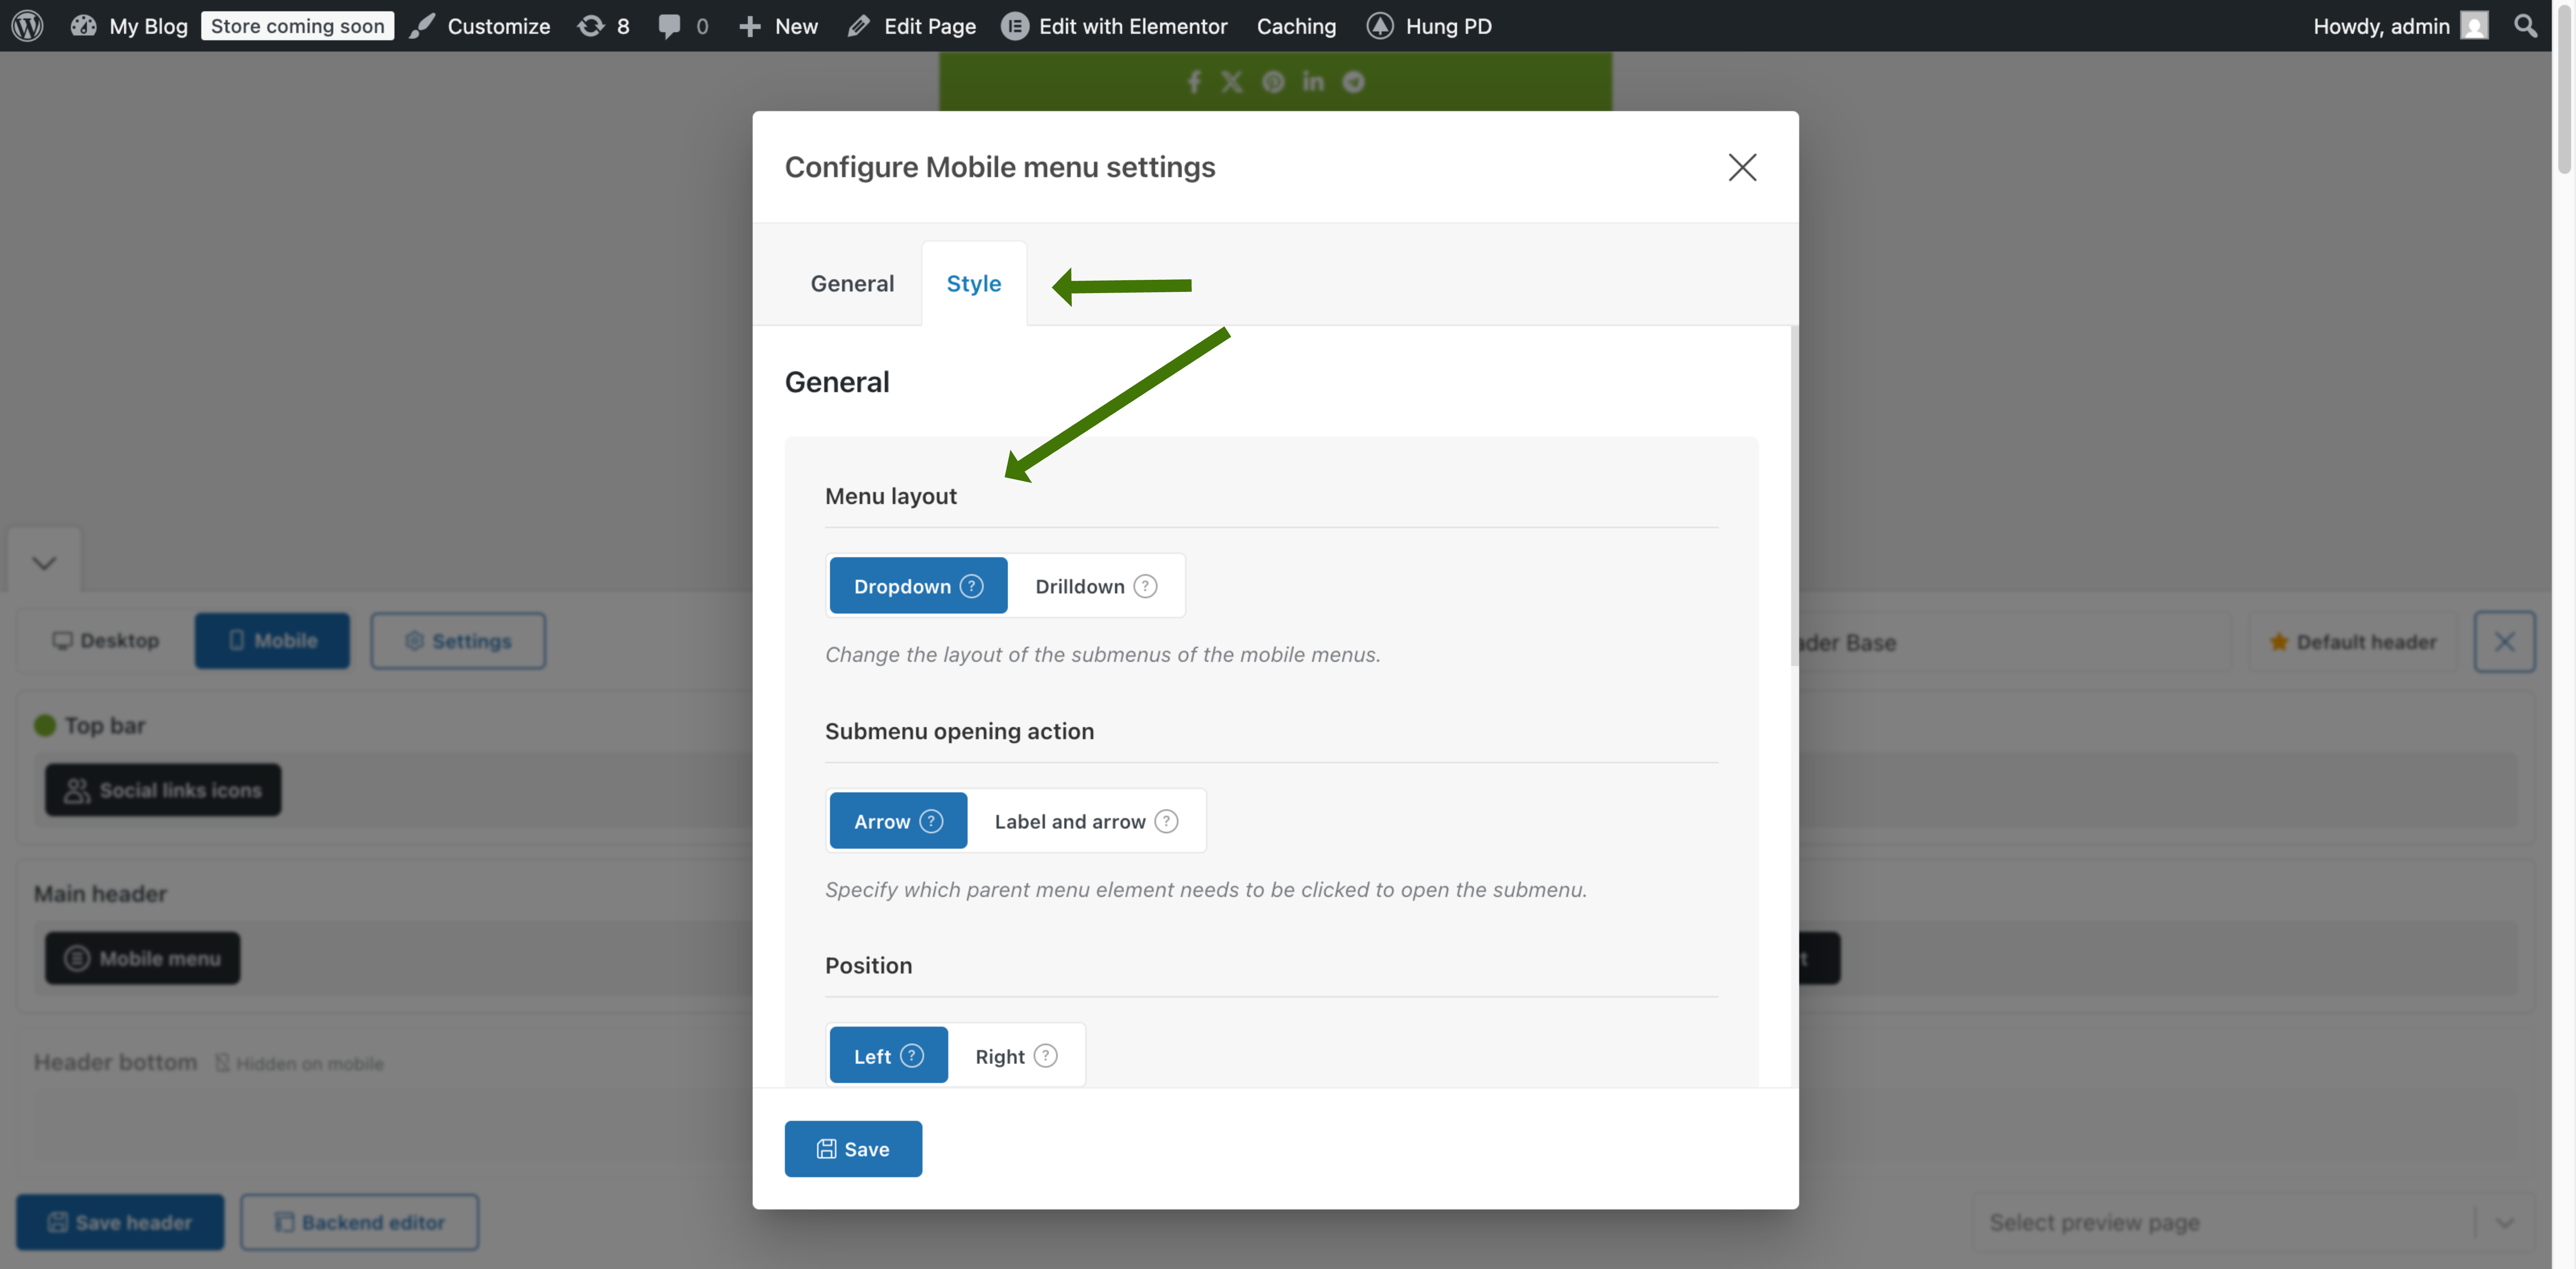This screenshot has width=2576, height=1269.
Task: Open Howdy, admin account menu
Action: [x=2400, y=26]
